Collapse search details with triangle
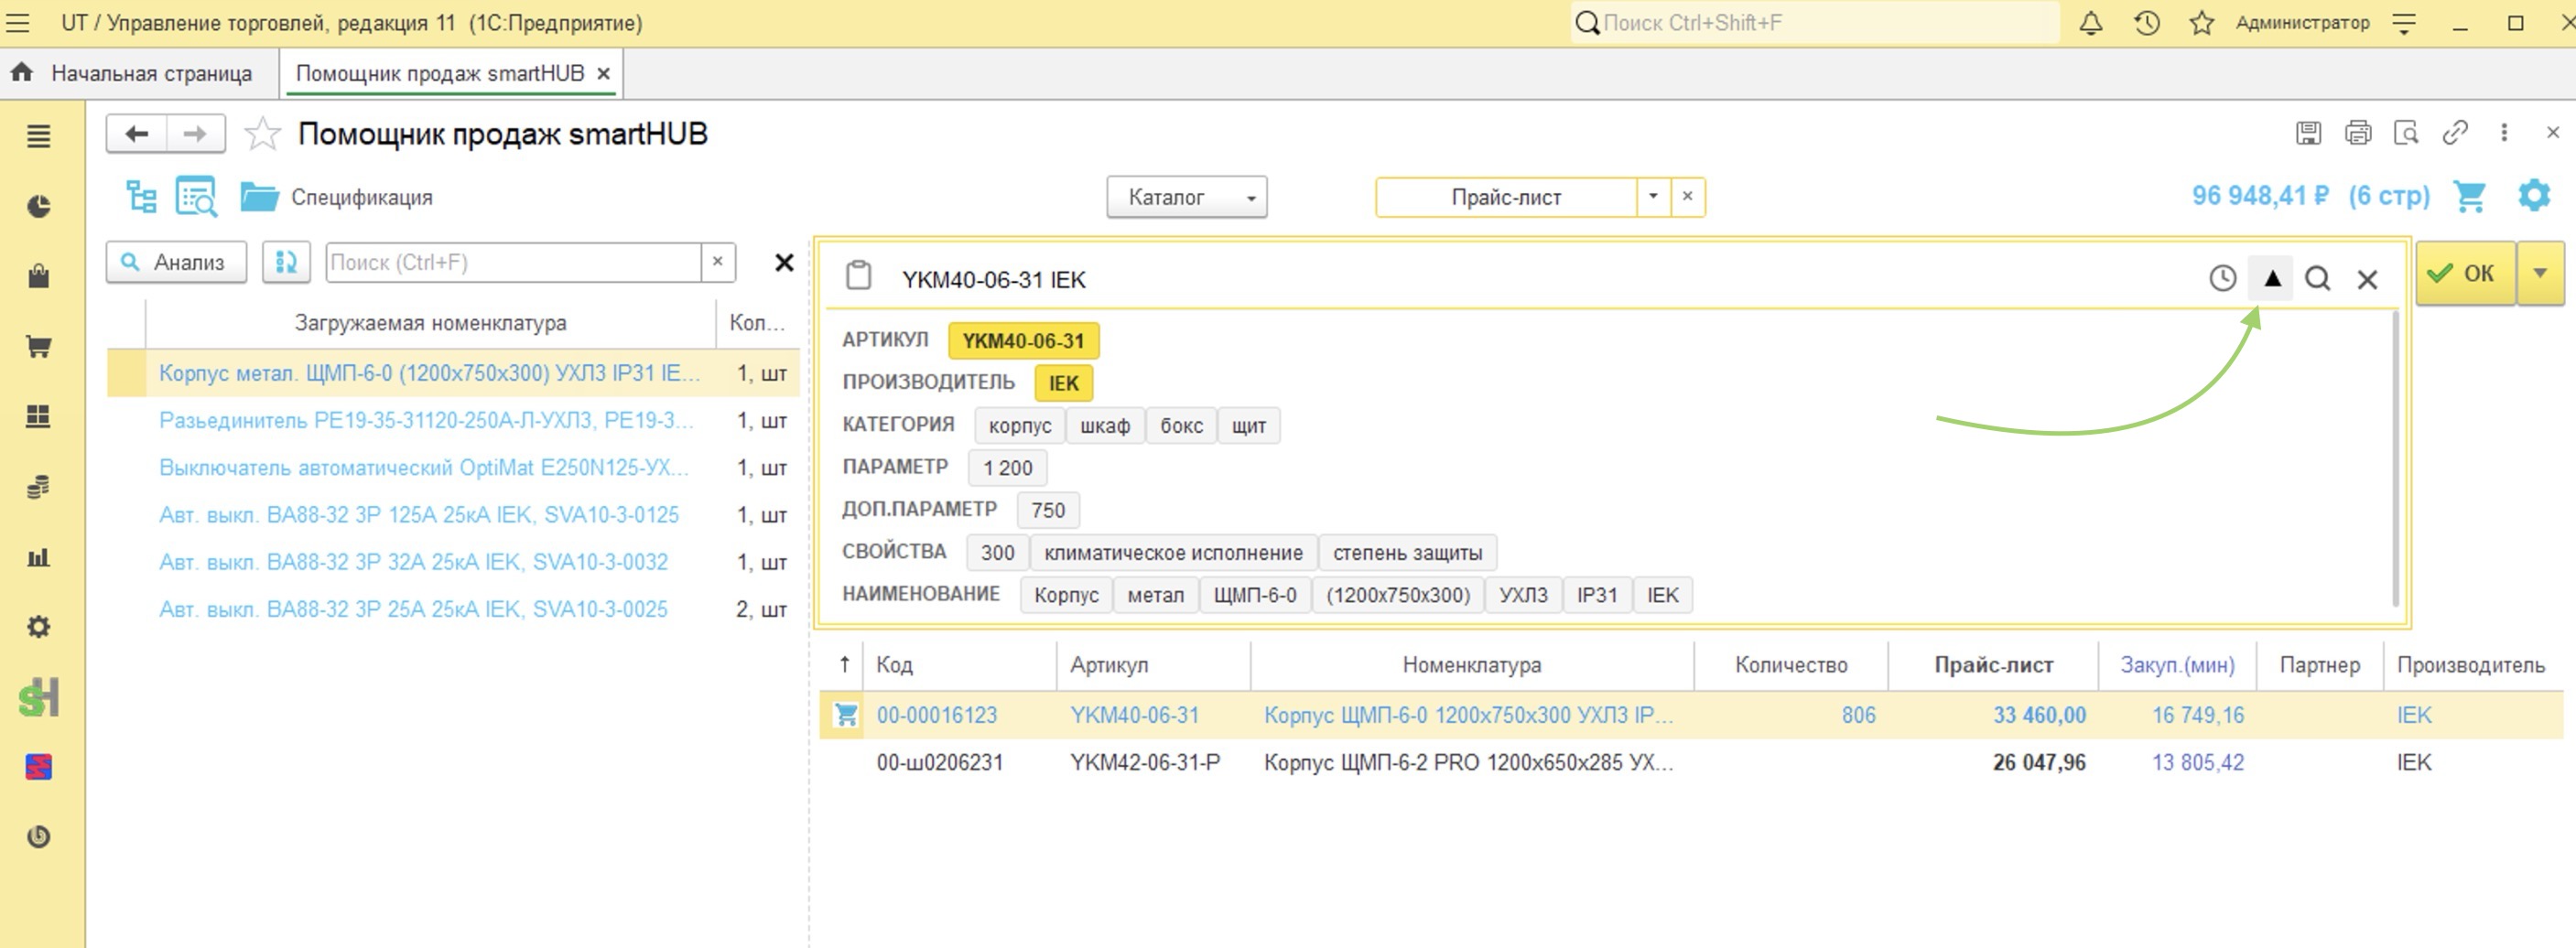The width and height of the screenshot is (2576, 948). (x=2272, y=279)
